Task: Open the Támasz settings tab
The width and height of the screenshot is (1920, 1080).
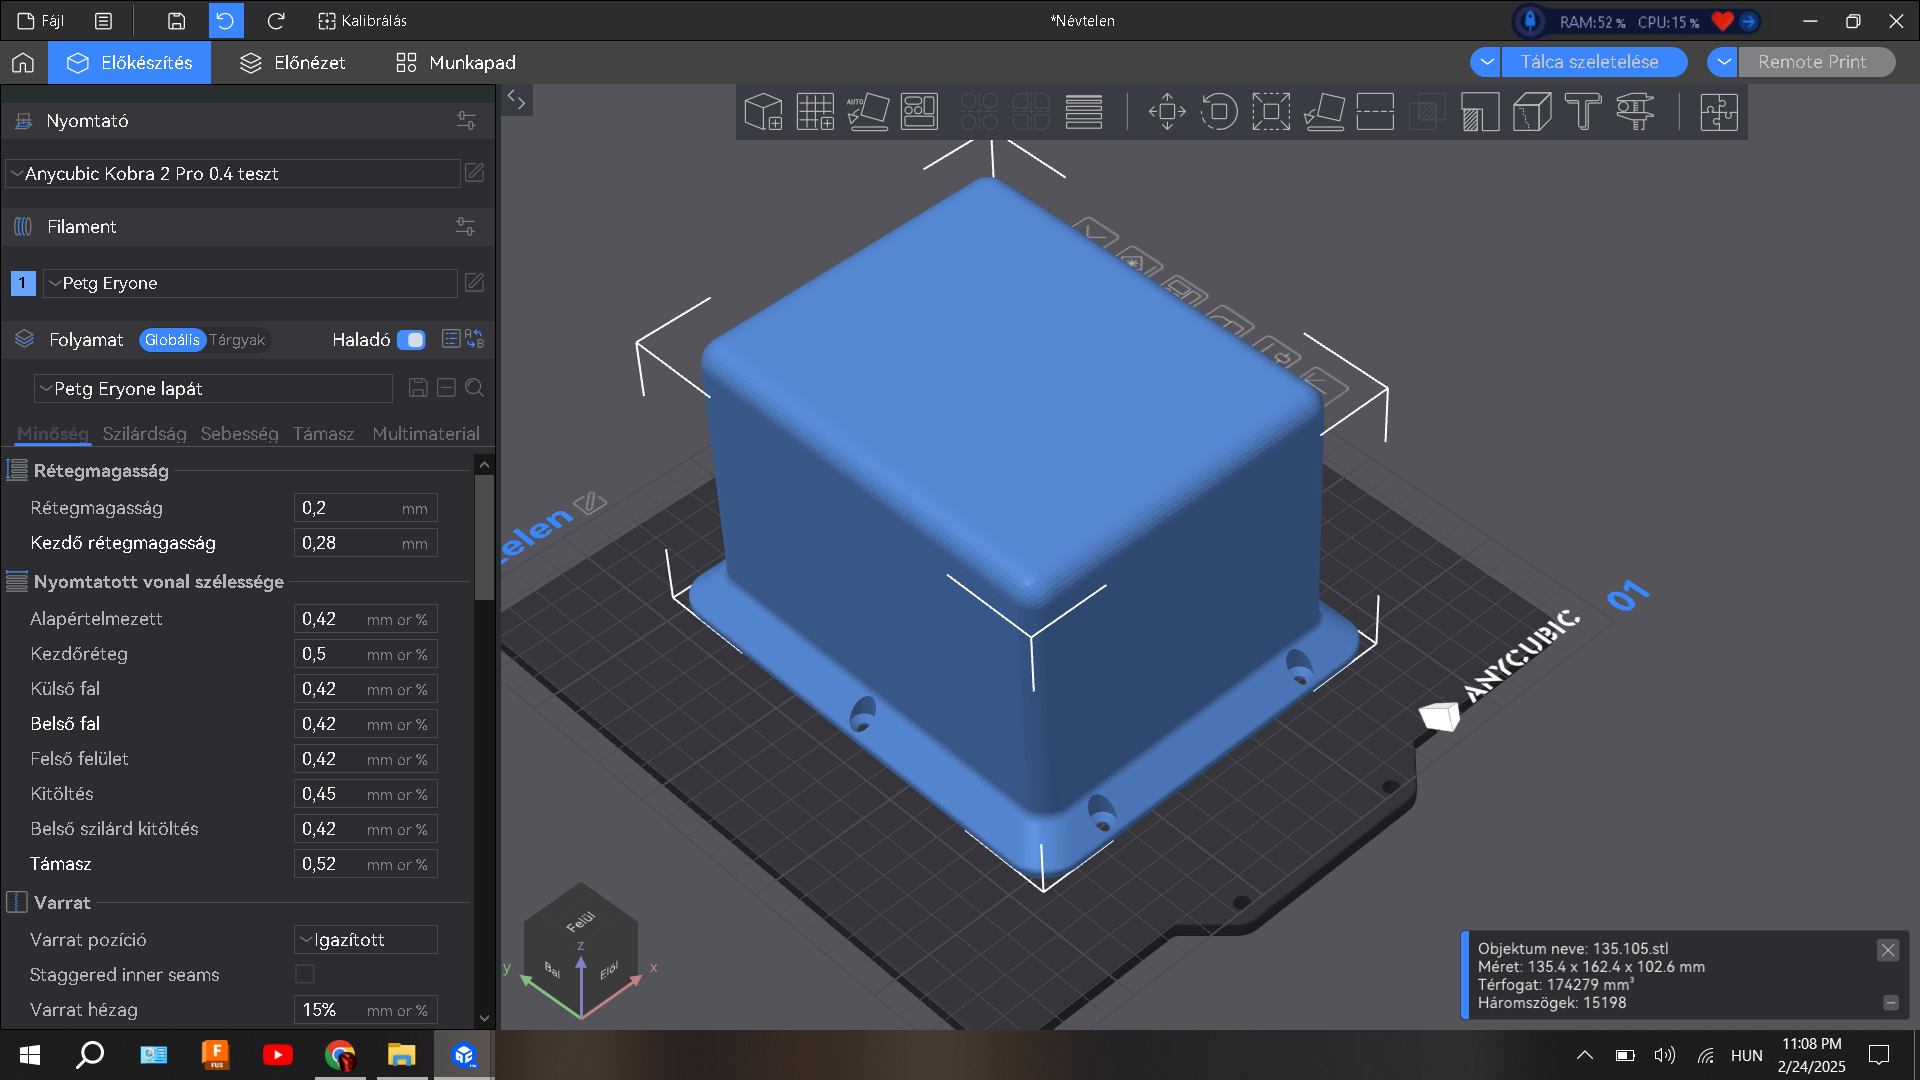Action: click(x=323, y=434)
